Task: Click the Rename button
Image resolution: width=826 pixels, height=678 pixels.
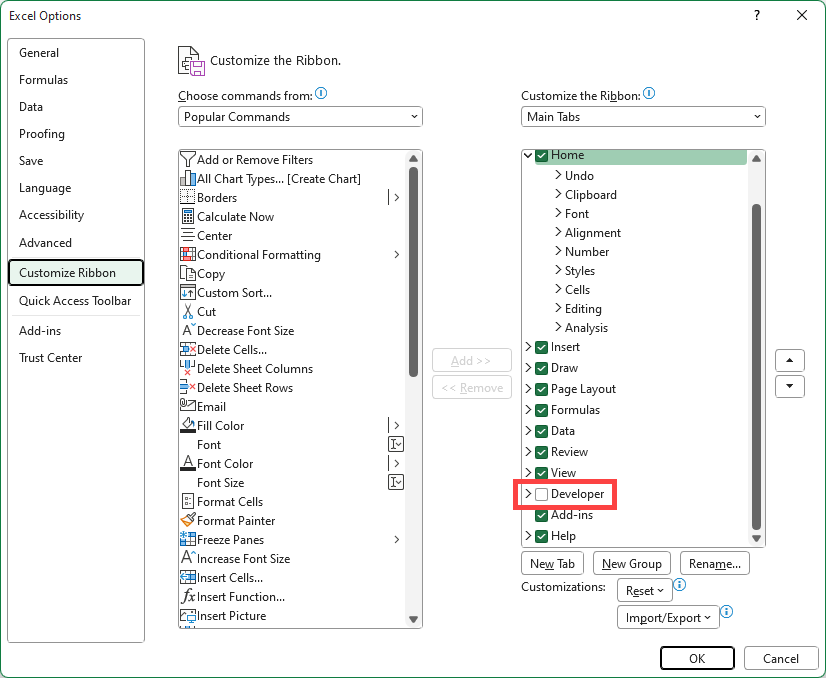Action: point(714,564)
